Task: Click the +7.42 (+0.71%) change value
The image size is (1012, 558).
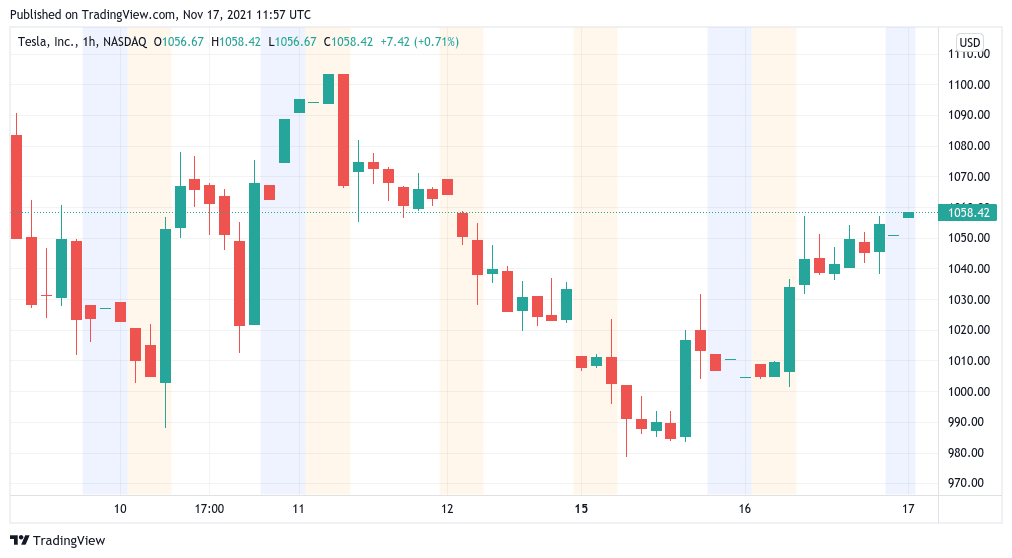Action: 416,42
